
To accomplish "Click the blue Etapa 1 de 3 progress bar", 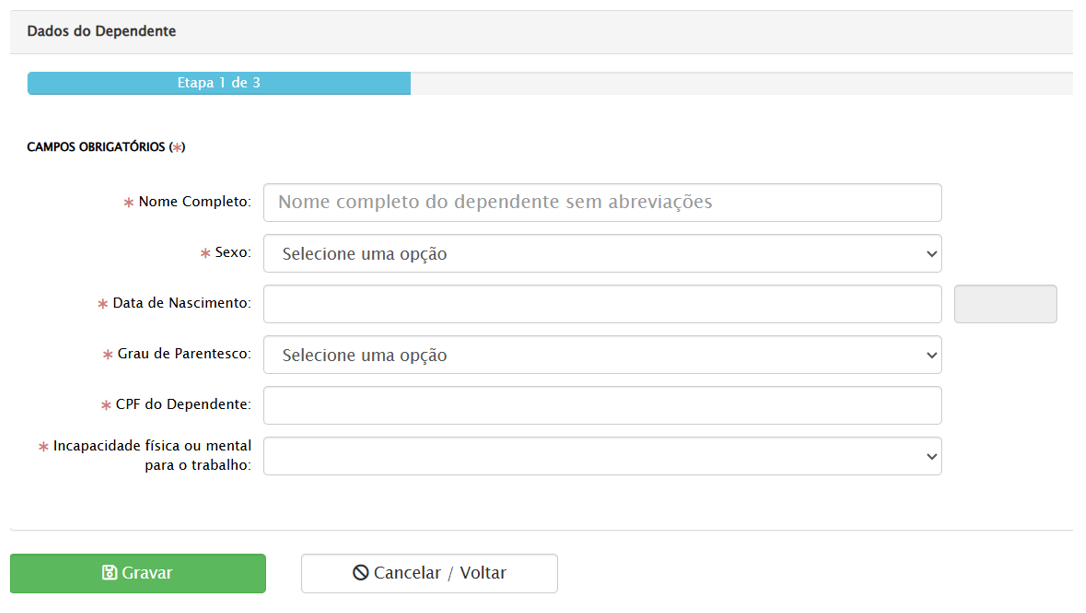I will (x=218, y=83).
